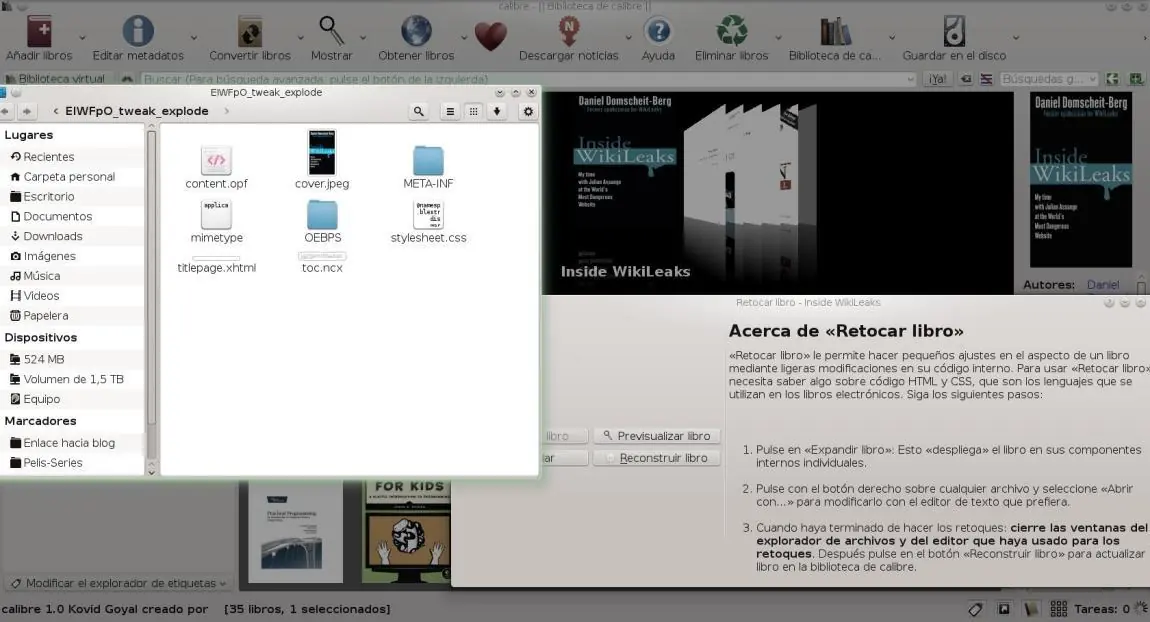
Task: Open Búsquedas guardadas dropdown
Action: (x=1049, y=79)
